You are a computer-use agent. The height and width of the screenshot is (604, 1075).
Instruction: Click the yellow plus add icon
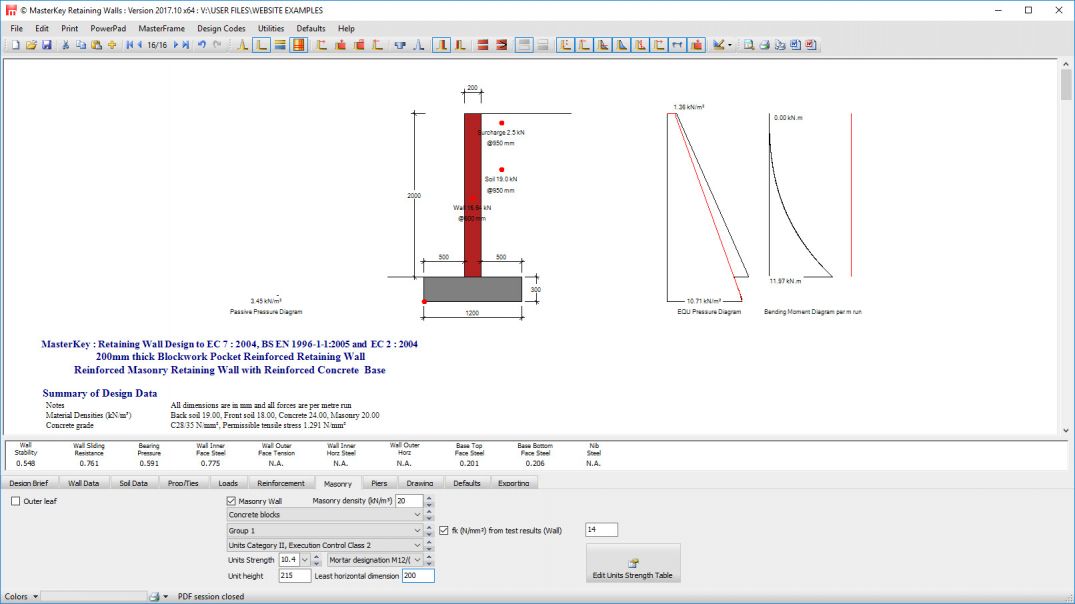click(112, 45)
